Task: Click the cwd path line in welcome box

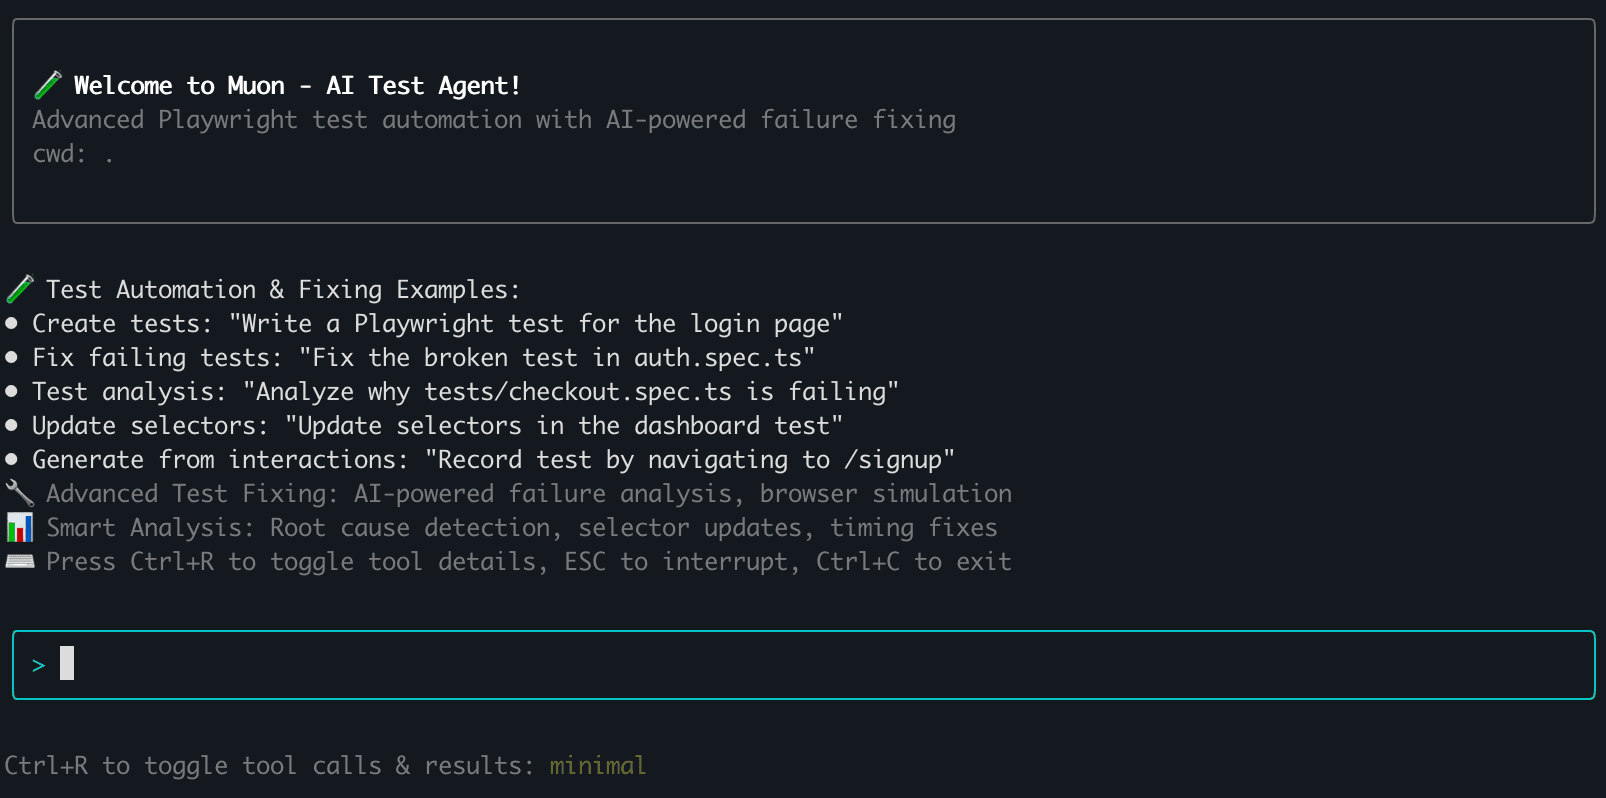Action: (73, 153)
